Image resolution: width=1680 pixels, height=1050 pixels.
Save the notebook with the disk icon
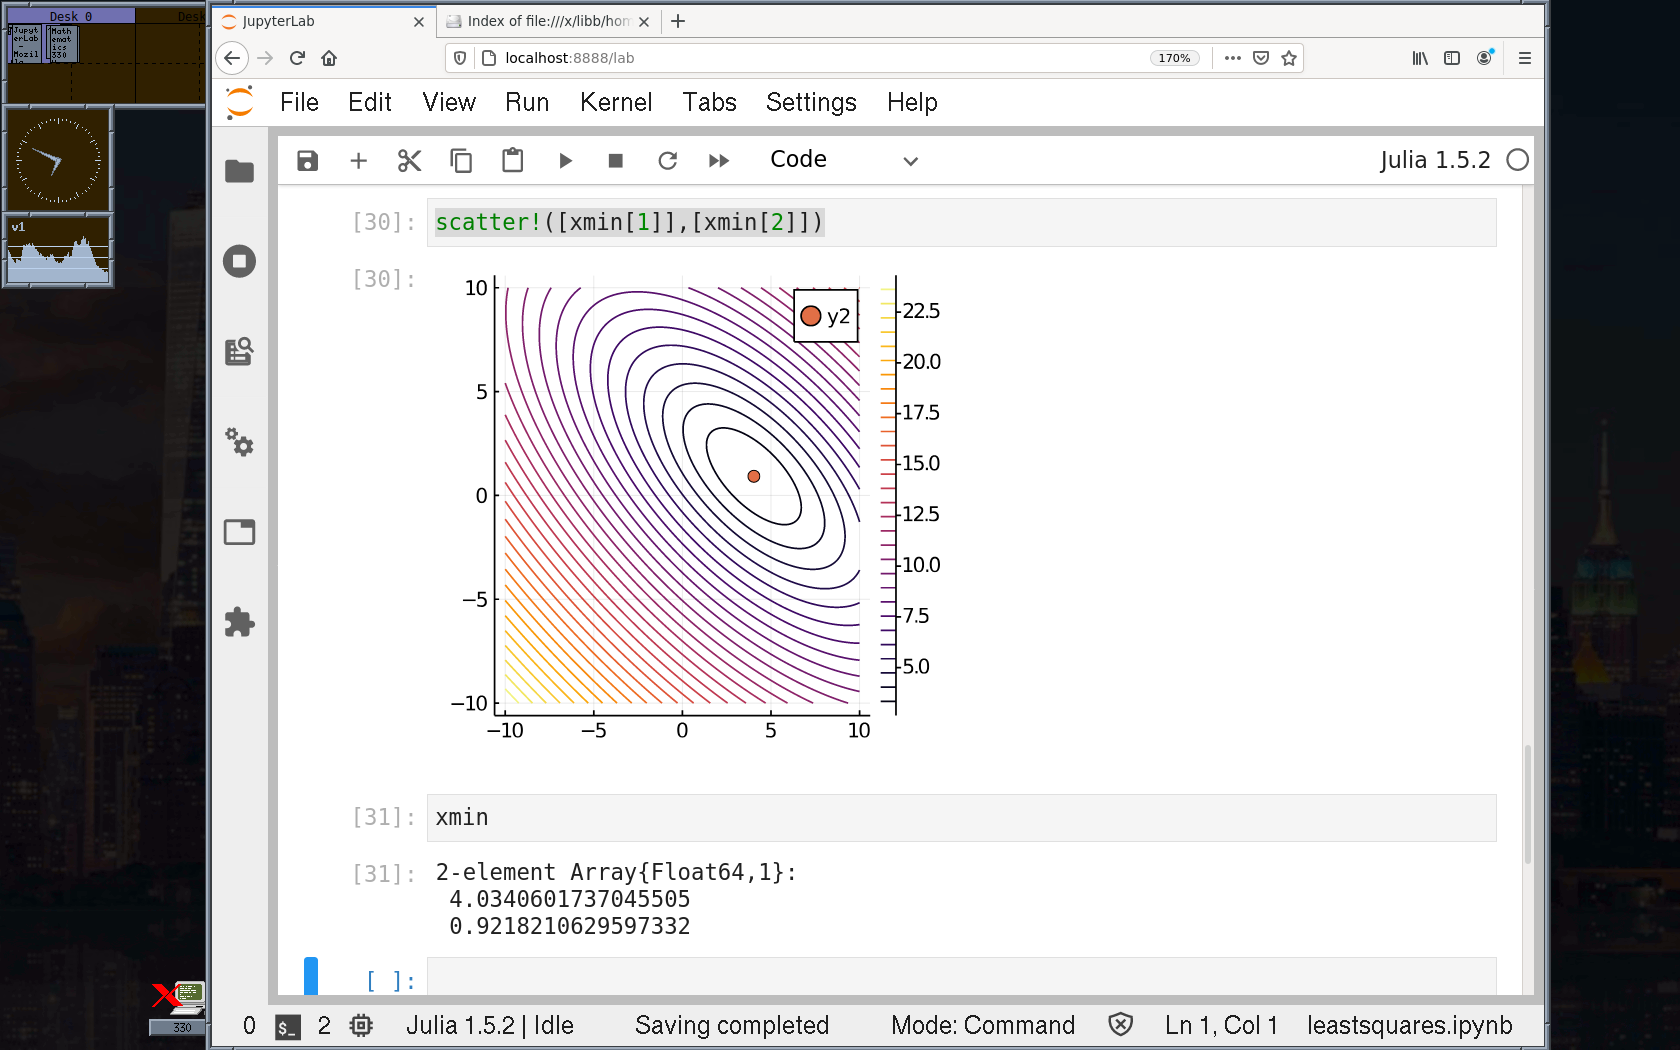[x=307, y=161]
